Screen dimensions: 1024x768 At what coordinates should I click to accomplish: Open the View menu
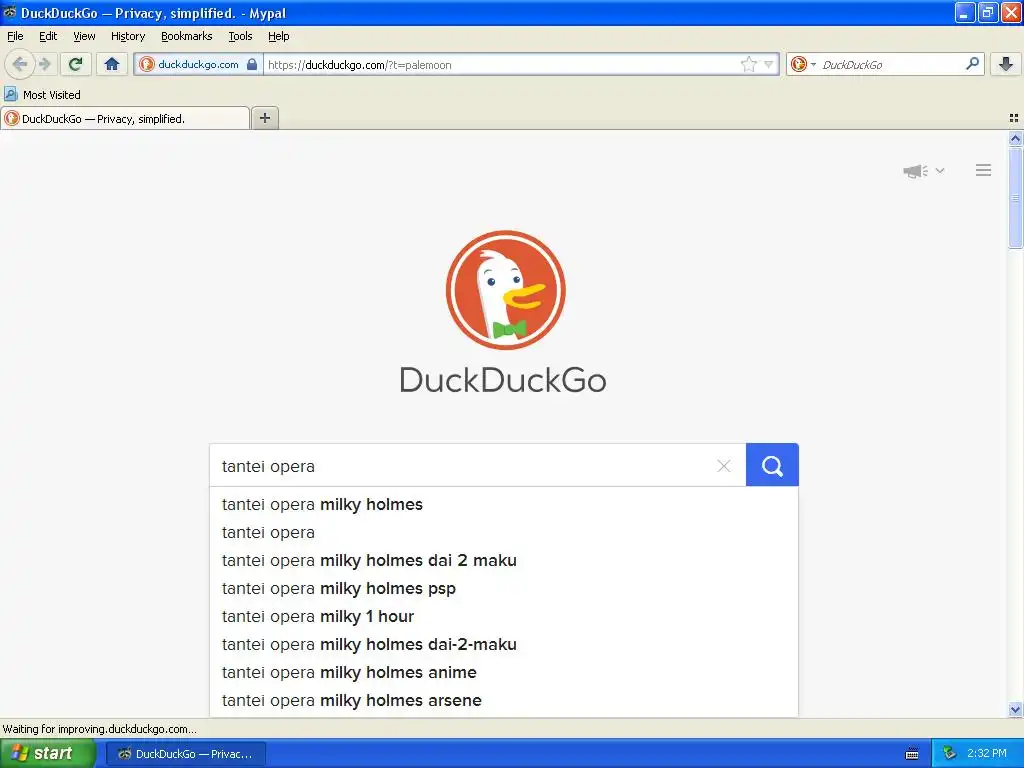tap(84, 36)
